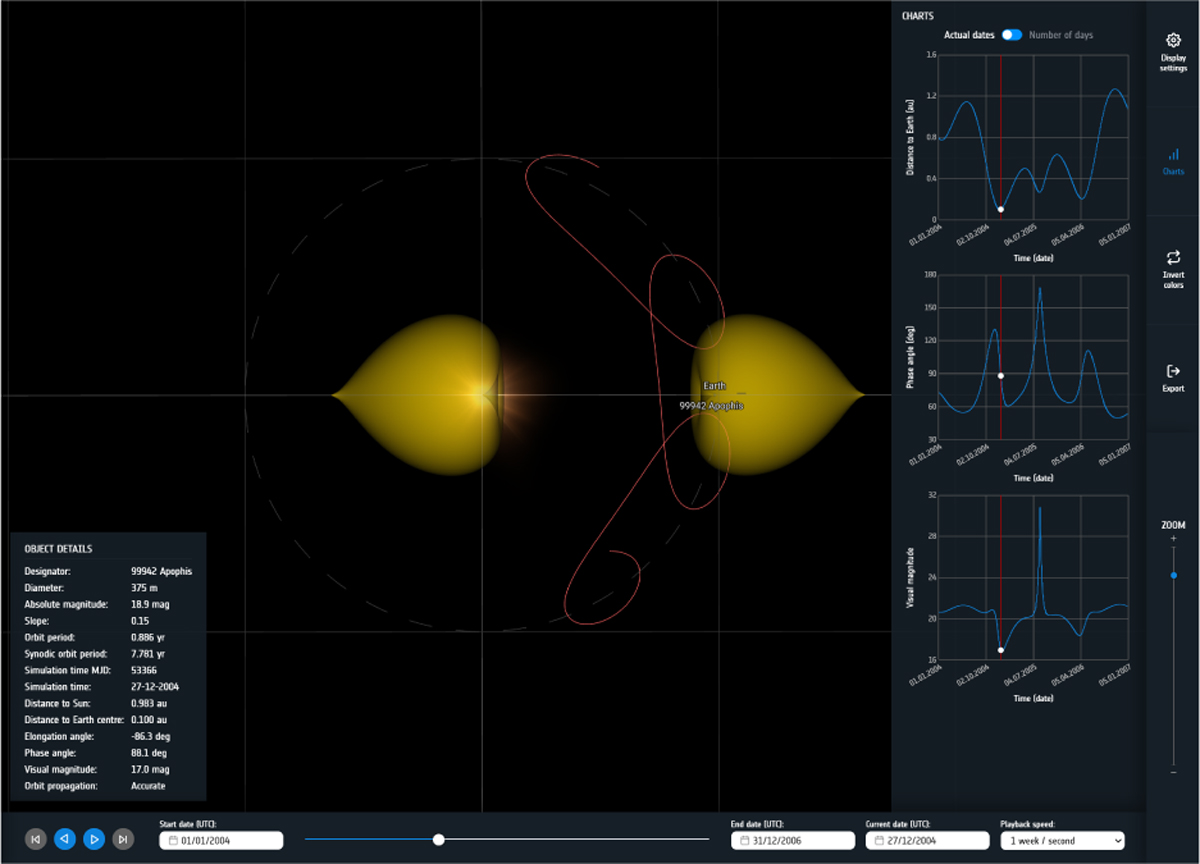This screenshot has width=1200, height=864.
Task: Open the End date picker field
Action: coord(793,841)
